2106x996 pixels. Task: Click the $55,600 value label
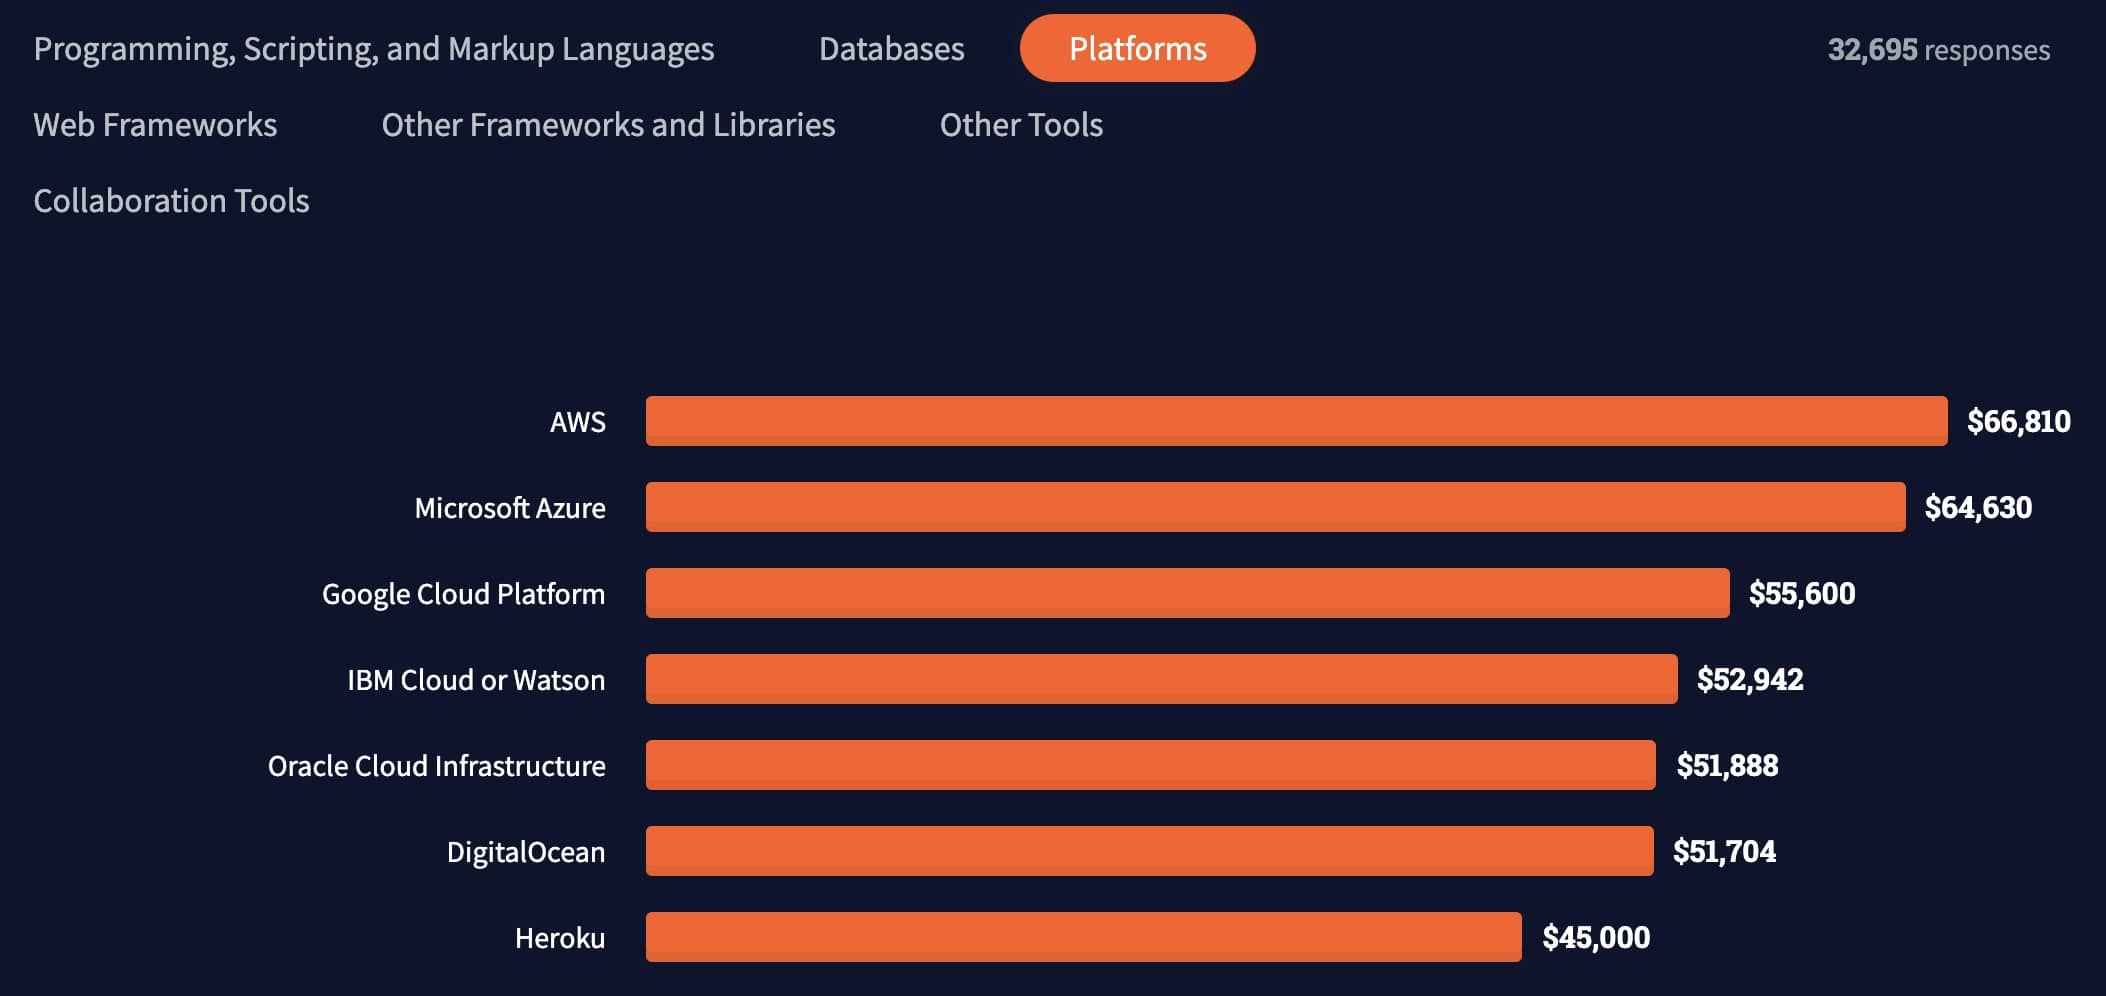click(x=1801, y=593)
